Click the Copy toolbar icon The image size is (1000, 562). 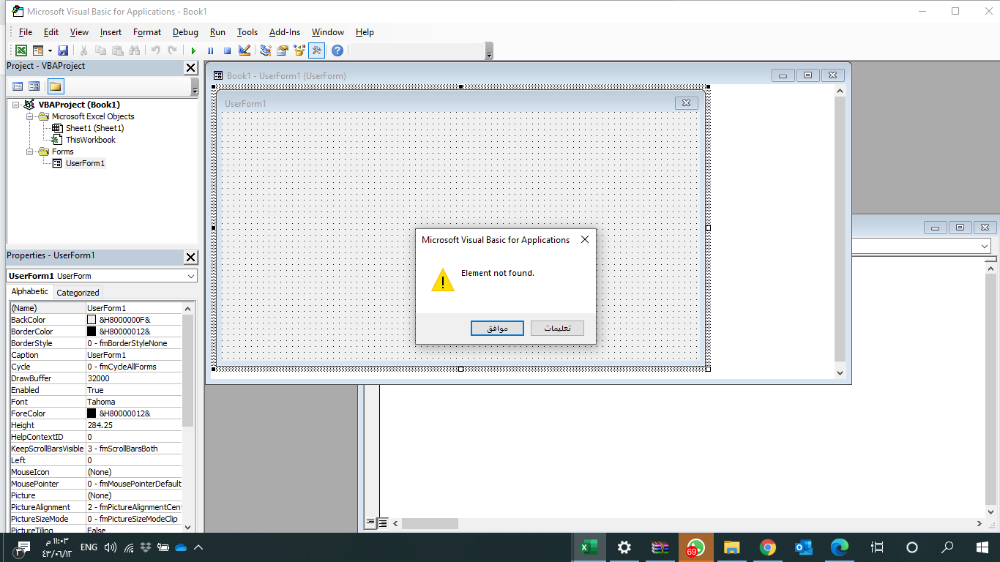coord(100,50)
